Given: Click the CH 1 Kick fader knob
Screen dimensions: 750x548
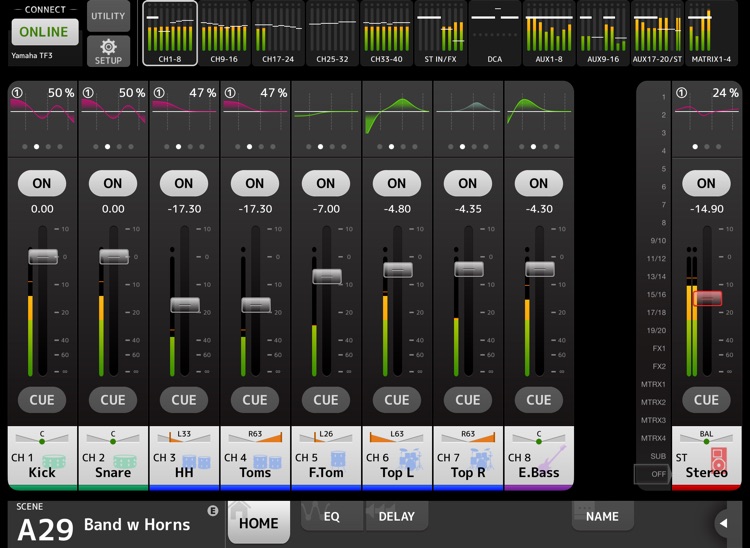Looking at the screenshot, I should 43,257.
